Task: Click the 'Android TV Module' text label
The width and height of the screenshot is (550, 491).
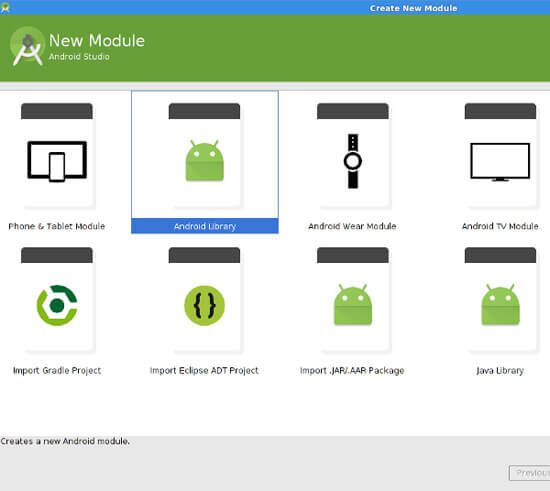Action: click(500, 226)
